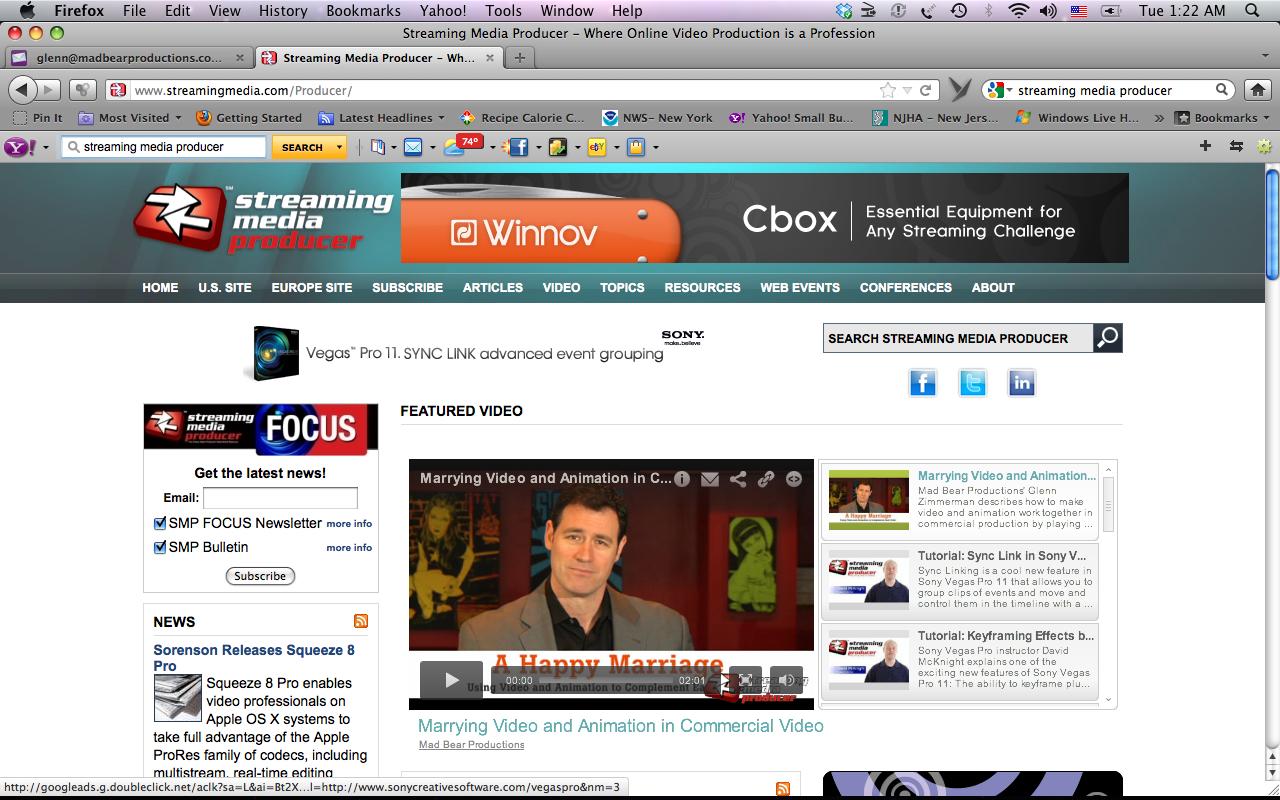This screenshot has height=800, width=1280.
Task: Open Yahoo SEARCH button dropdown arrow
Action: click(339, 147)
